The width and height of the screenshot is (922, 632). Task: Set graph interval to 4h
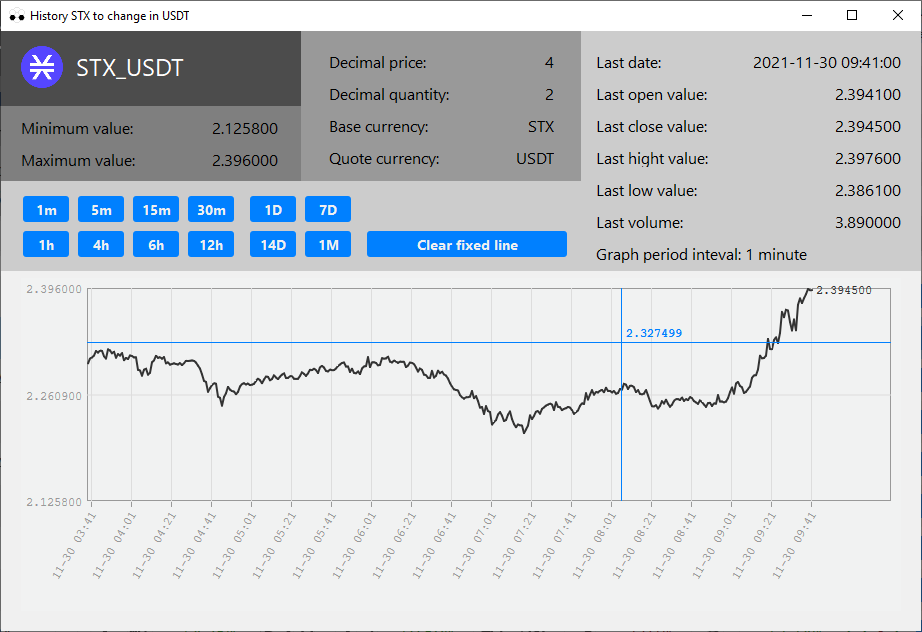click(101, 244)
